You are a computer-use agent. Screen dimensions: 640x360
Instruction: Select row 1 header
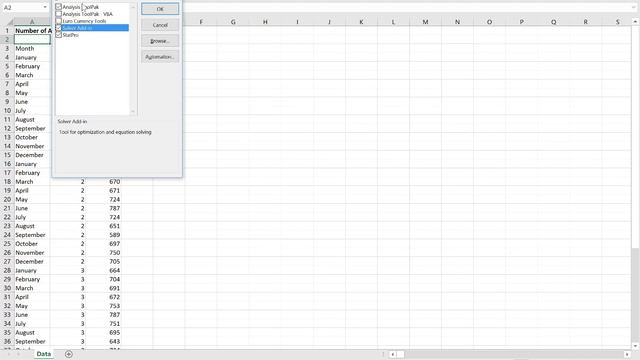coord(7,31)
